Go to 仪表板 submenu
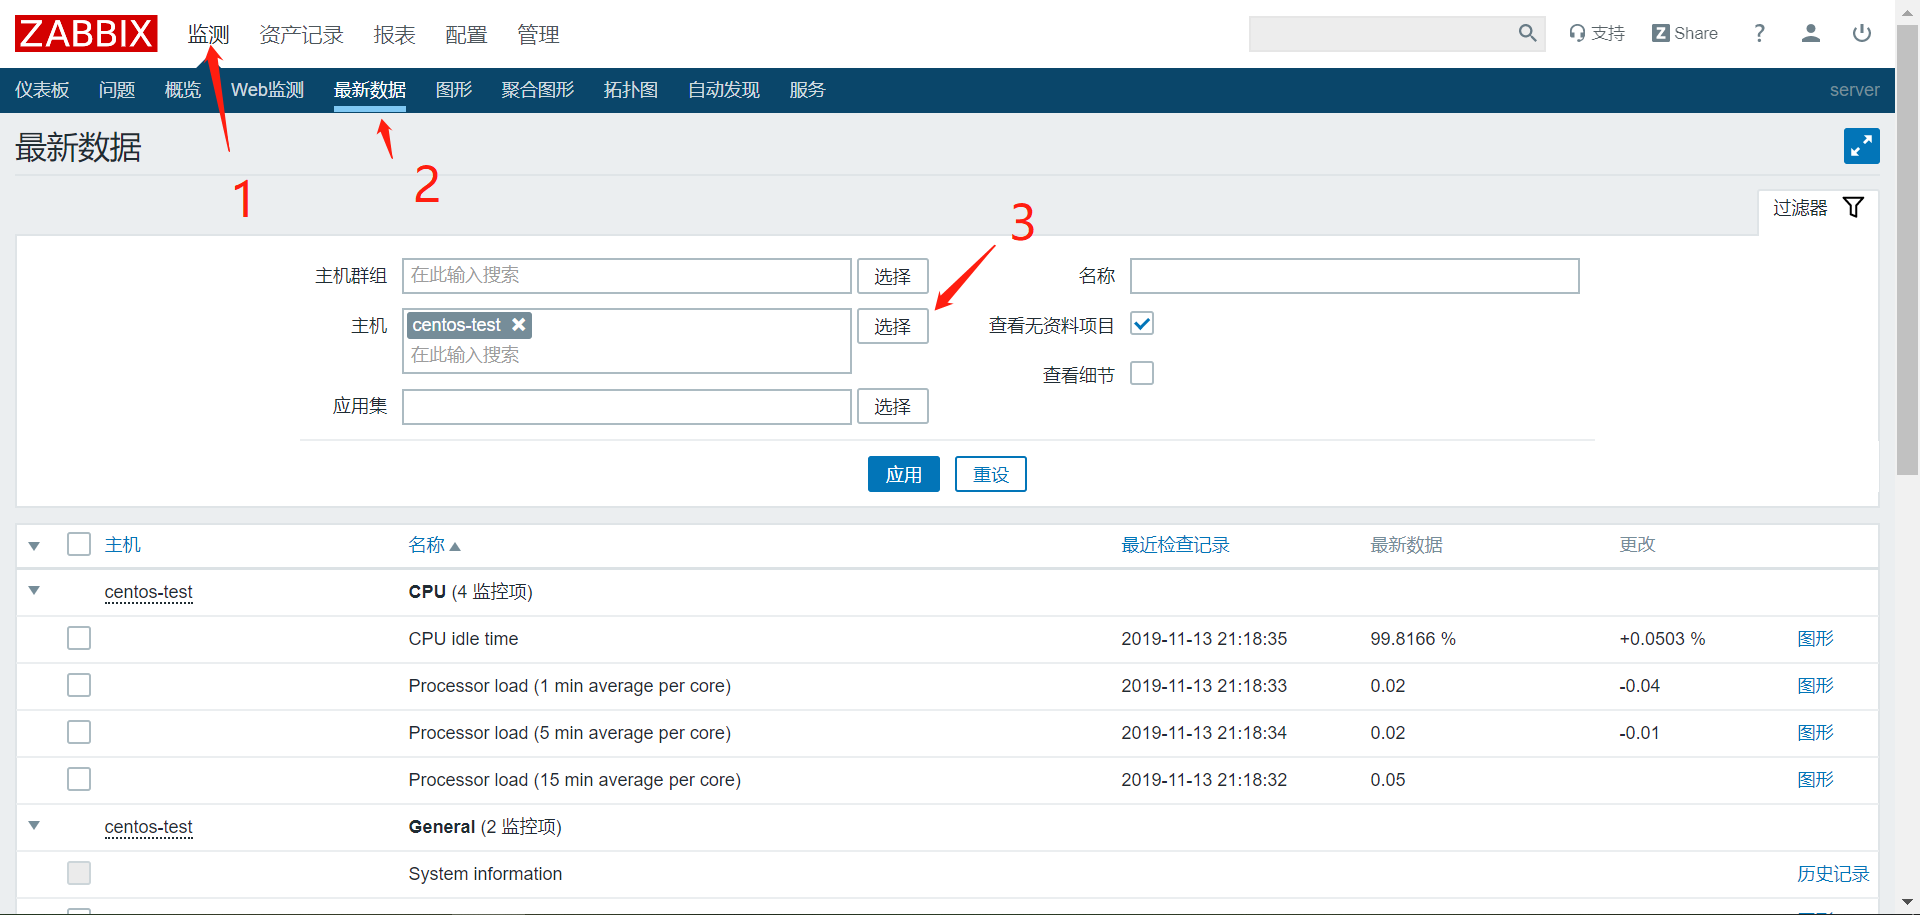Viewport: 1920px width, 915px height. click(x=42, y=90)
